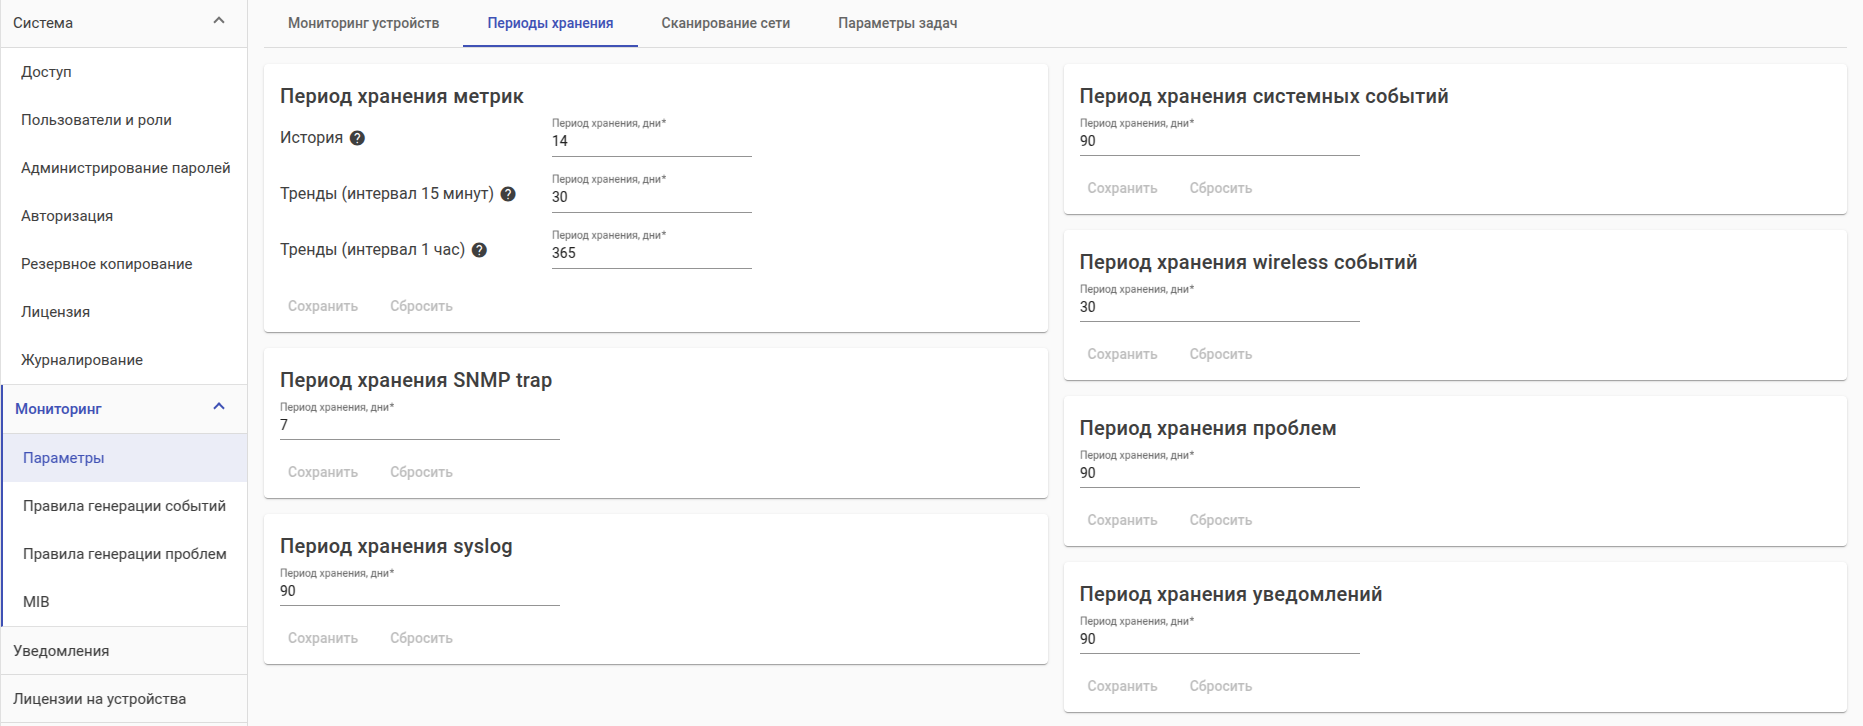The height and width of the screenshot is (726, 1863).
Task: Go to Параметры задач tab
Action: coord(897,23)
